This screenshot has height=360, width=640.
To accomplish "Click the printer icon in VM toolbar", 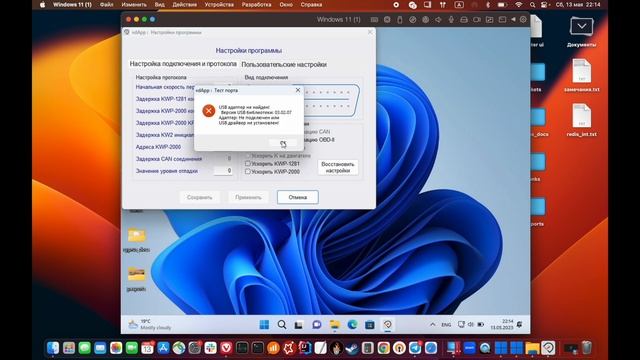I will click(464, 20).
